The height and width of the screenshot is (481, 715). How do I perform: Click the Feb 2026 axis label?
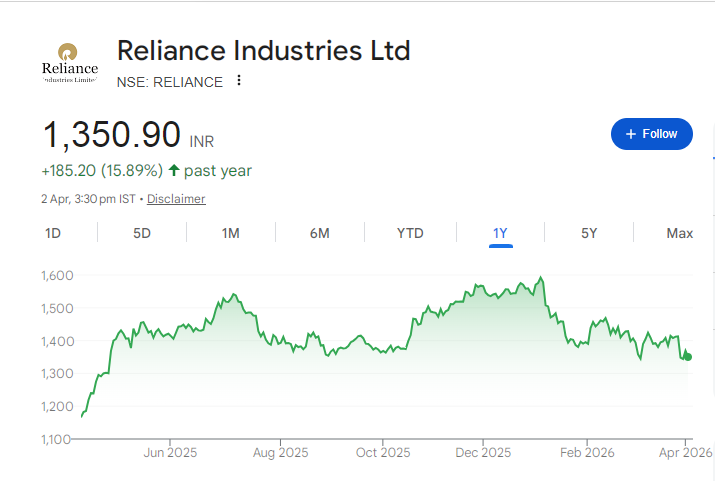pos(587,453)
